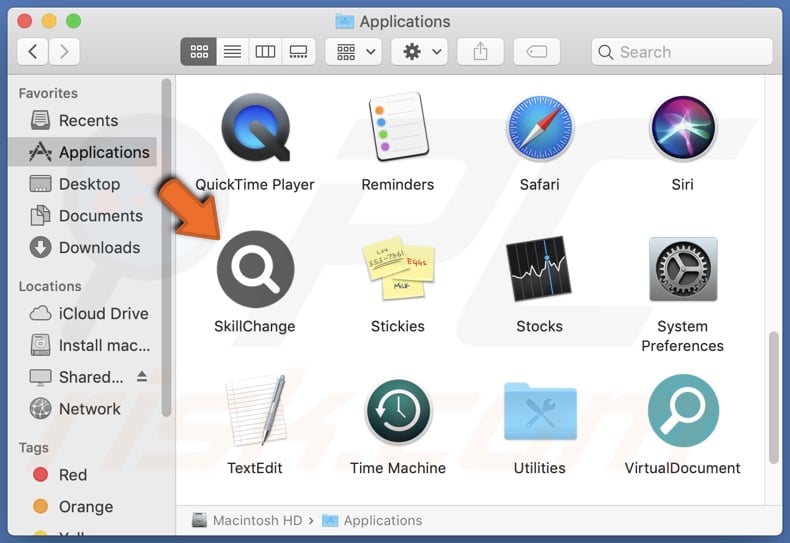Switch to gallery view
Viewport: 790px width, 543px height.
(298, 51)
